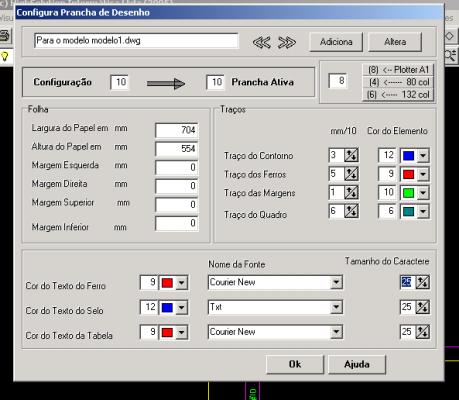Click red swatch for Cor do Texto do Ferro
The height and width of the screenshot is (400, 459).
pos(167,283)
